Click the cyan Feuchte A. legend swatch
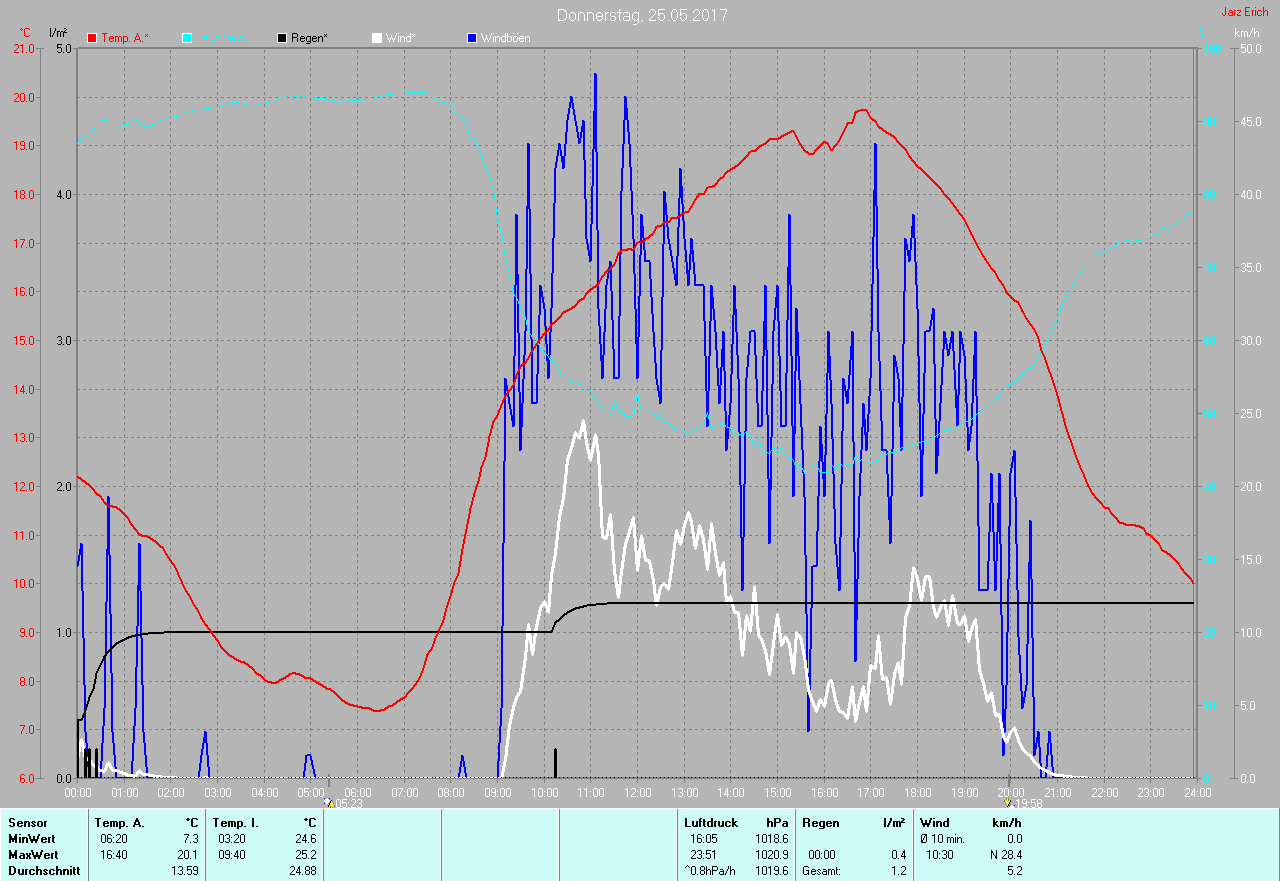The width and height of the screenshot is (1280, 881). [x=187, y=38]
